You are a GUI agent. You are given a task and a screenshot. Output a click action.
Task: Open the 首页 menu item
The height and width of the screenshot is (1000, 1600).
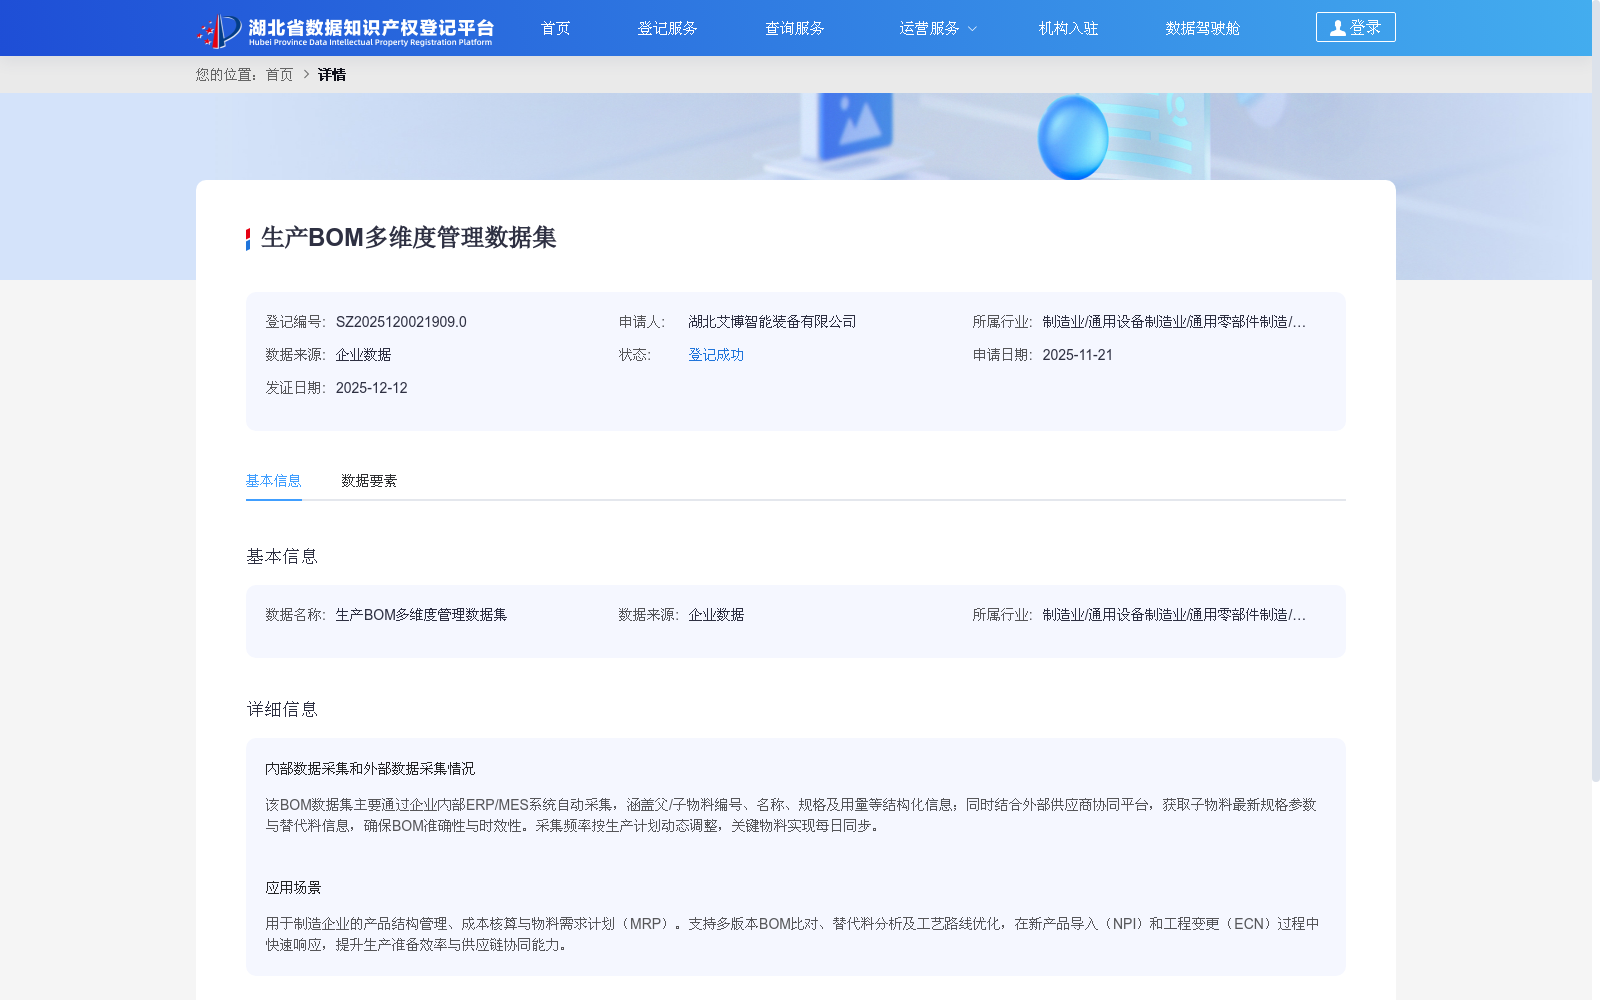click(555, 28)
